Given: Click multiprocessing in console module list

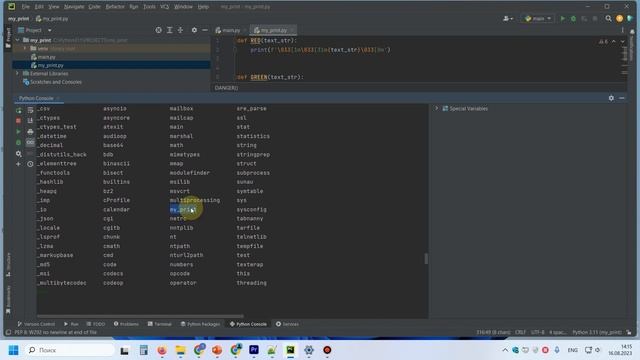Looking at the screenshot, I should 195,200.
